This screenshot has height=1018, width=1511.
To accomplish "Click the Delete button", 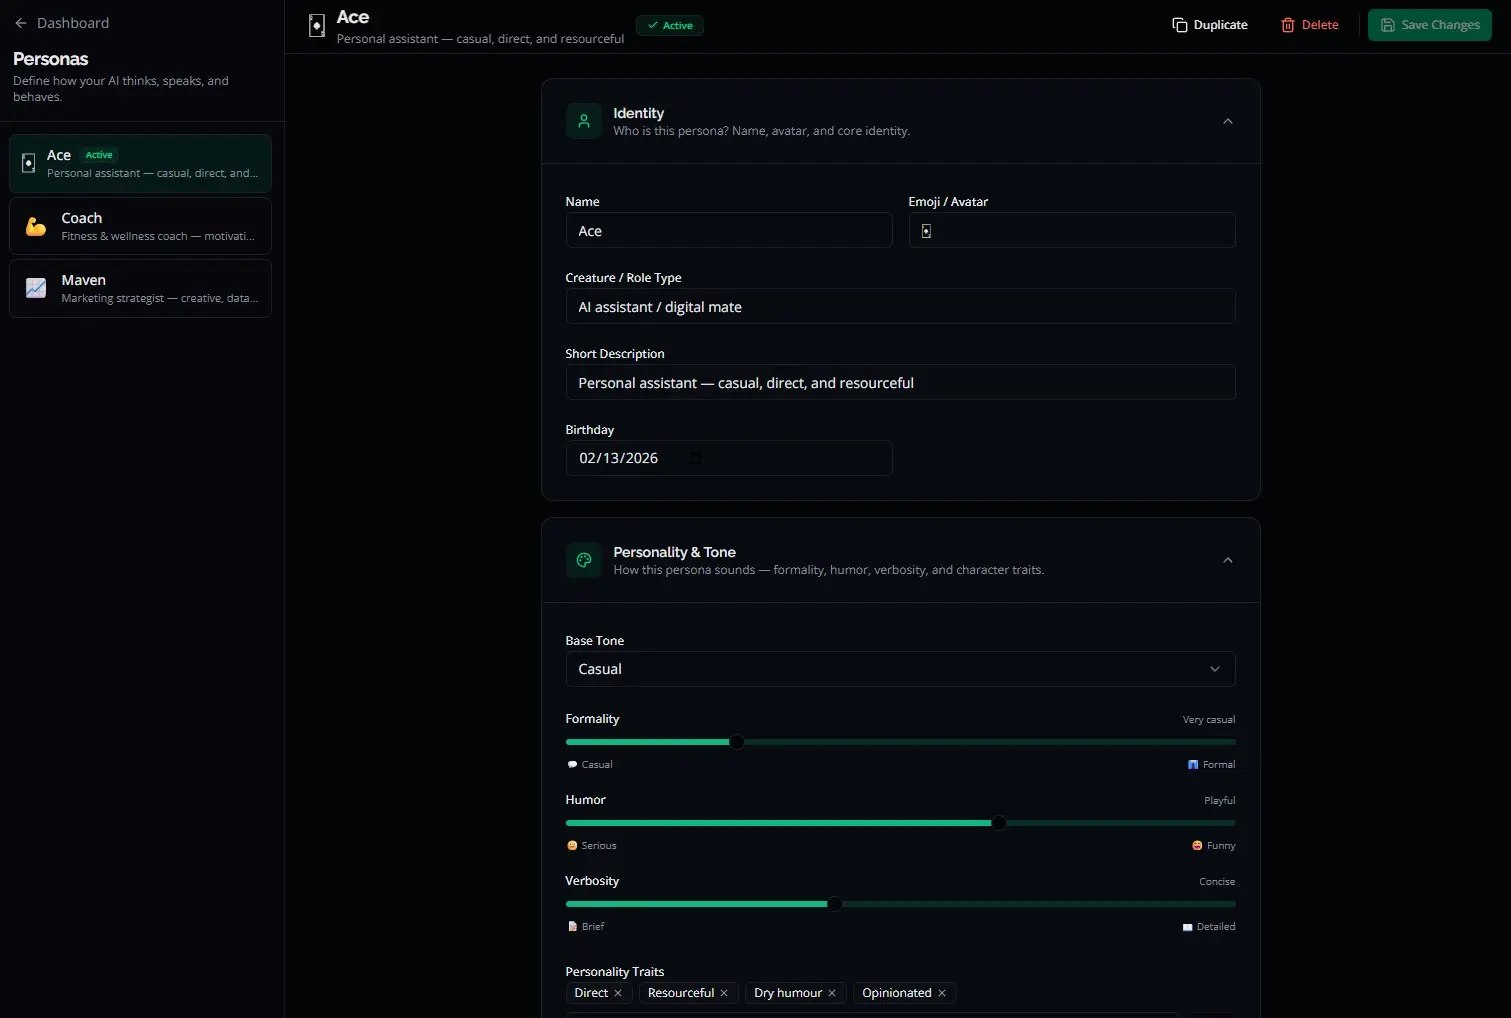I will pyautogui.click(x=1310, y=25).
